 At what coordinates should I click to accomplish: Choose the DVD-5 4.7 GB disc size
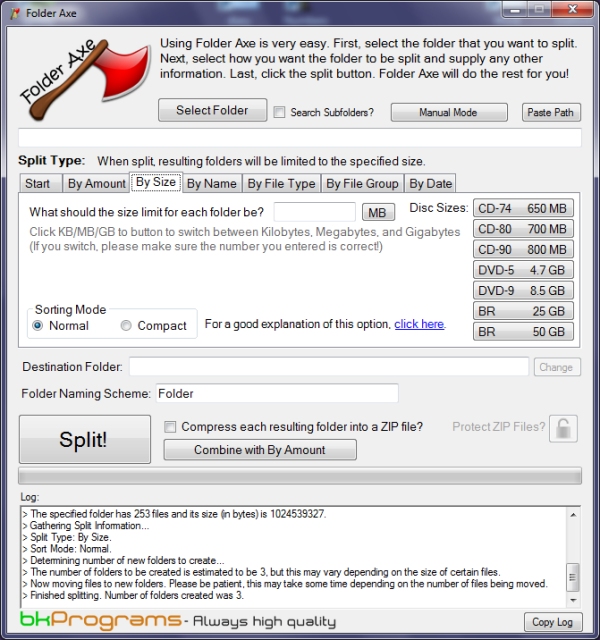point(523,270)
